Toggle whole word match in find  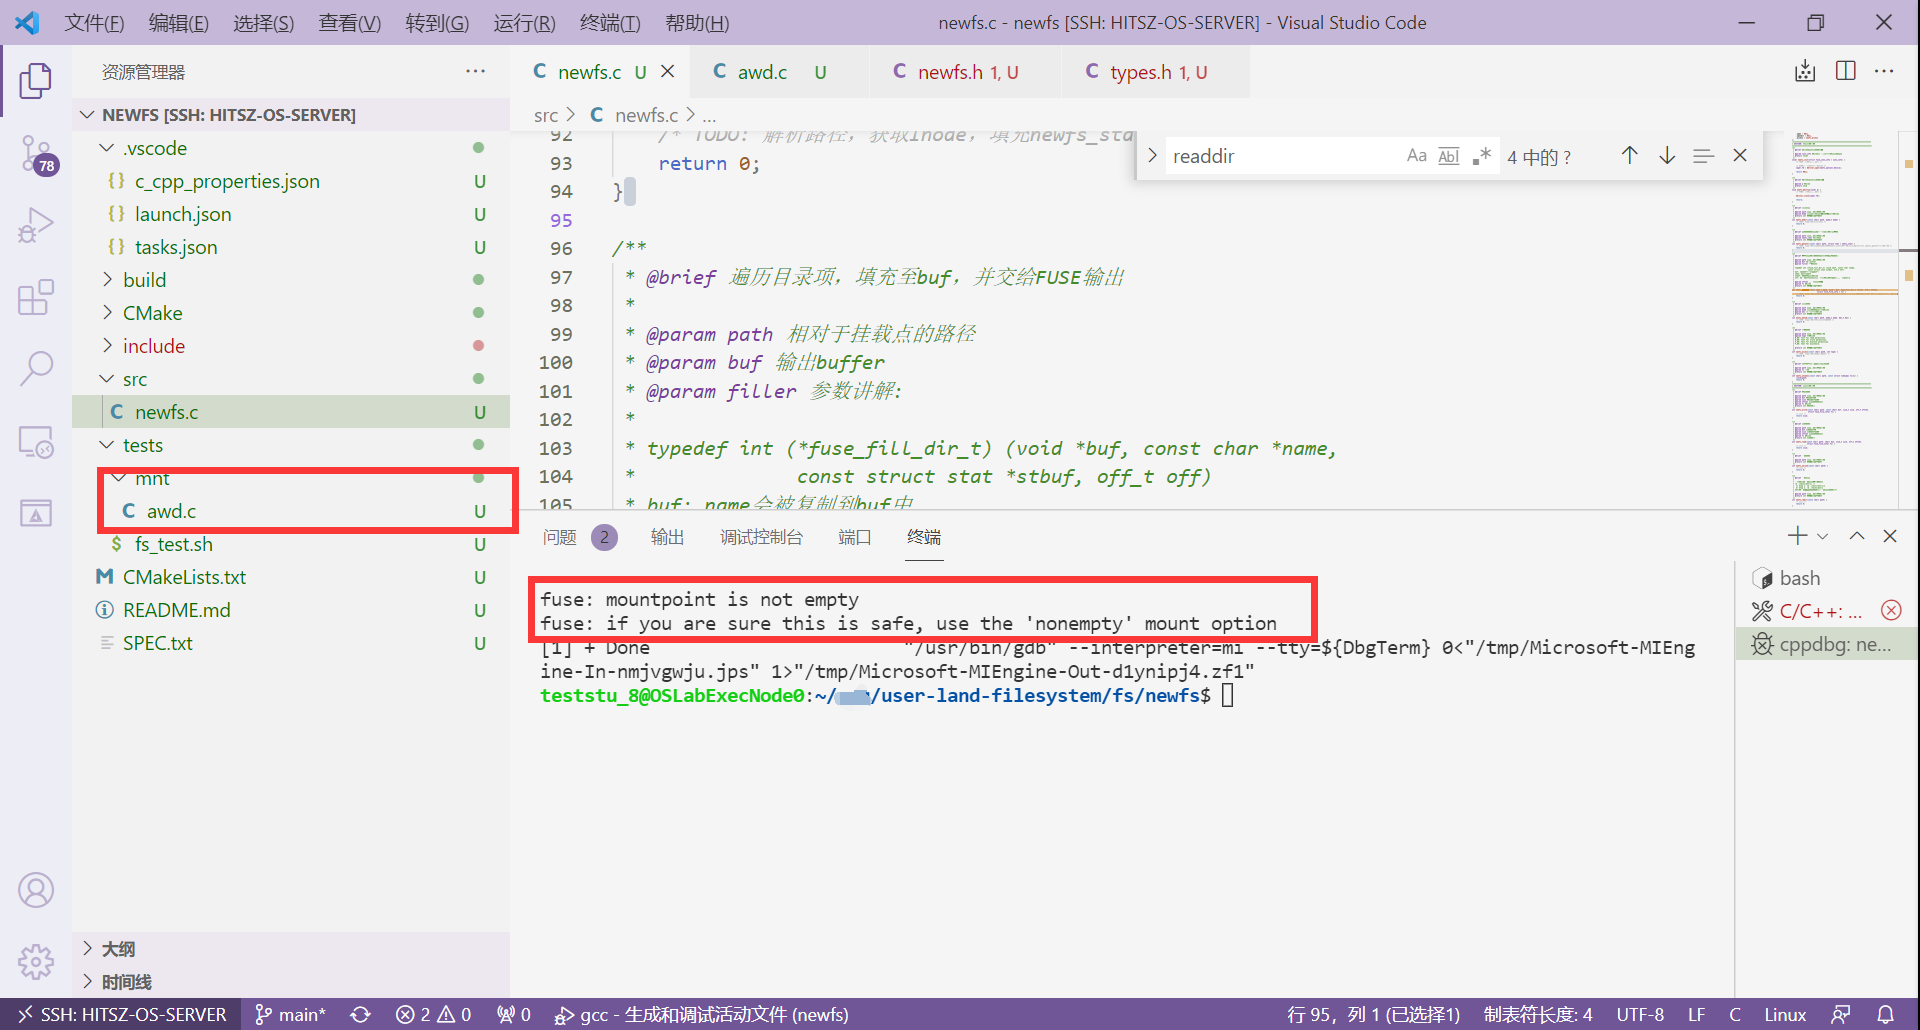[1448, 156]
